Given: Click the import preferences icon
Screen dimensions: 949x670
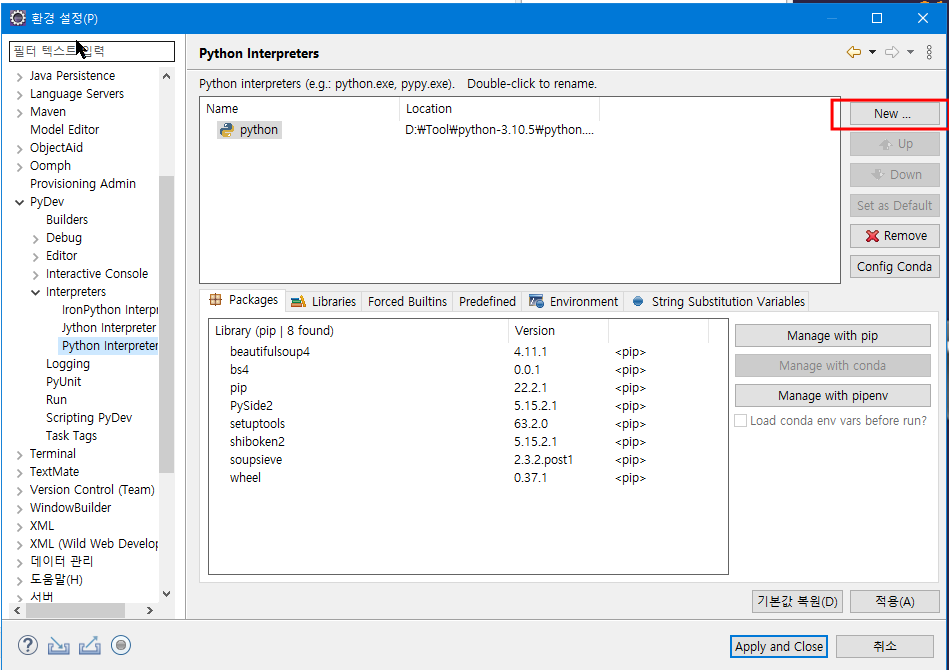Looking at the screenshot, I should point(59,646).
